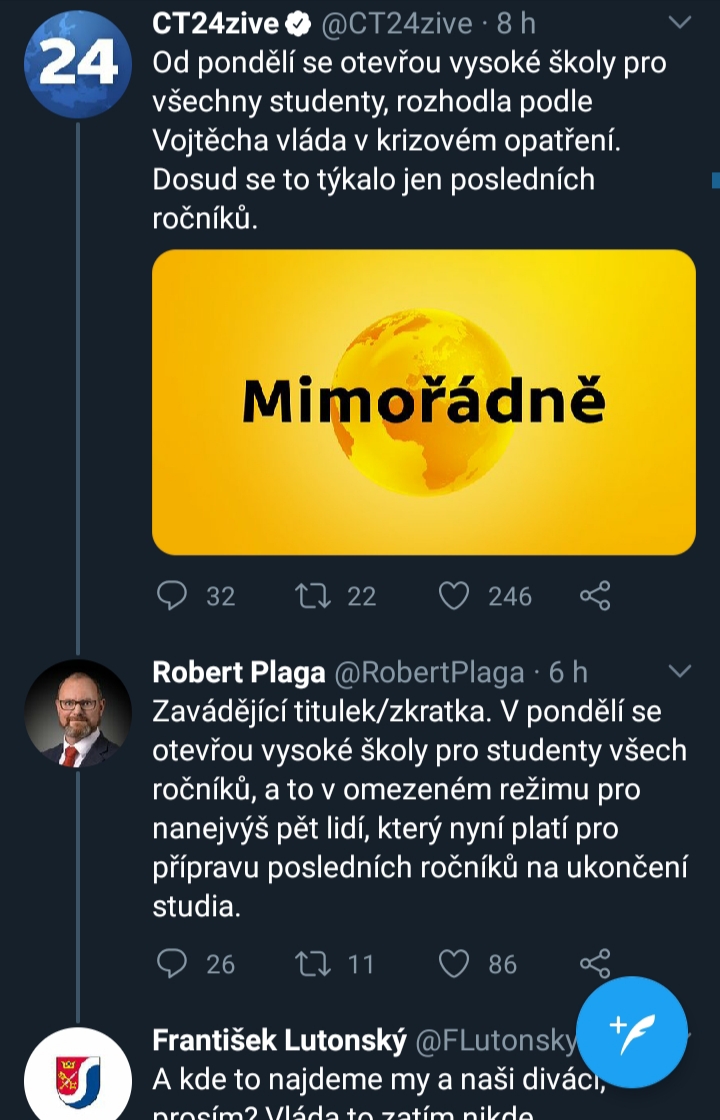Open the Mimořádně image
Viewport: 720px width, 1120px height.
(423, 402)
